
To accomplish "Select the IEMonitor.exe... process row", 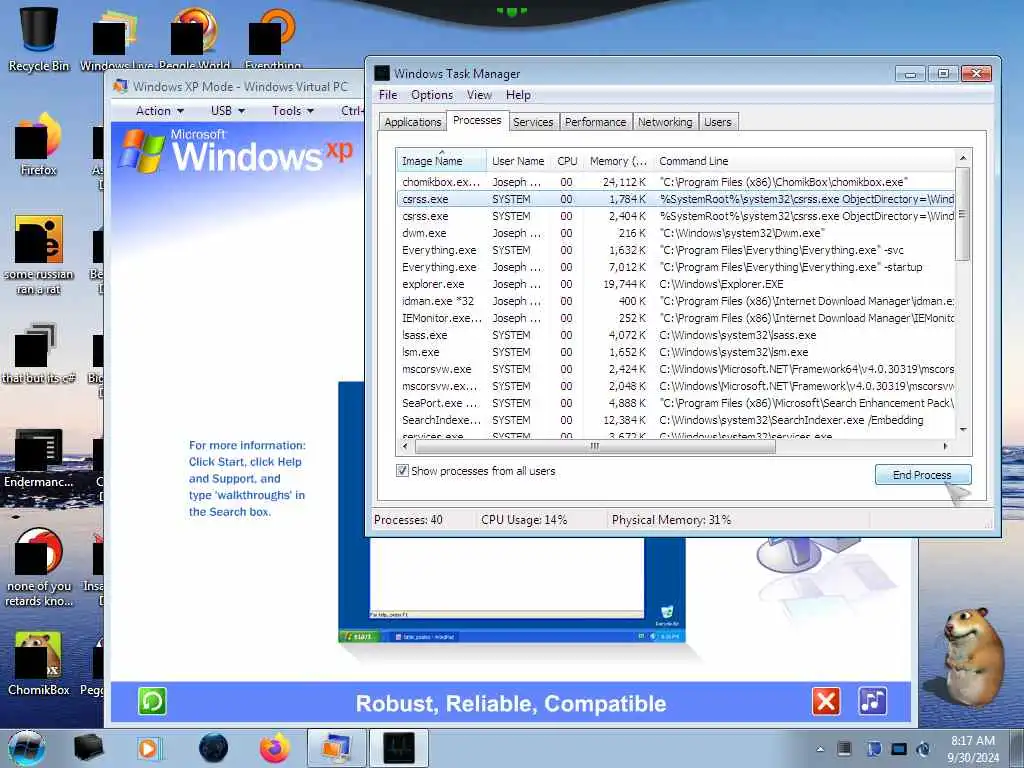I will 676,317.
